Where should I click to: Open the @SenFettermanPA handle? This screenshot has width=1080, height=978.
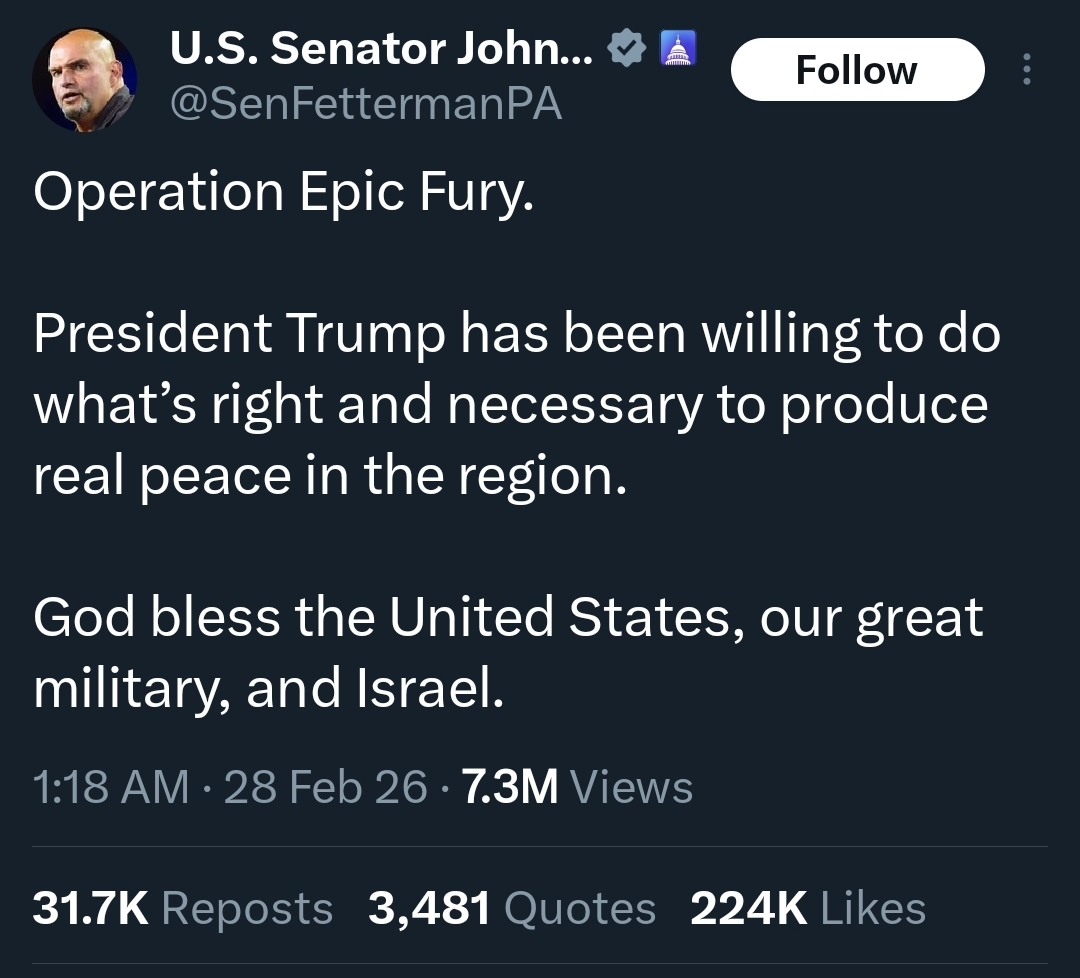[366, 104]
